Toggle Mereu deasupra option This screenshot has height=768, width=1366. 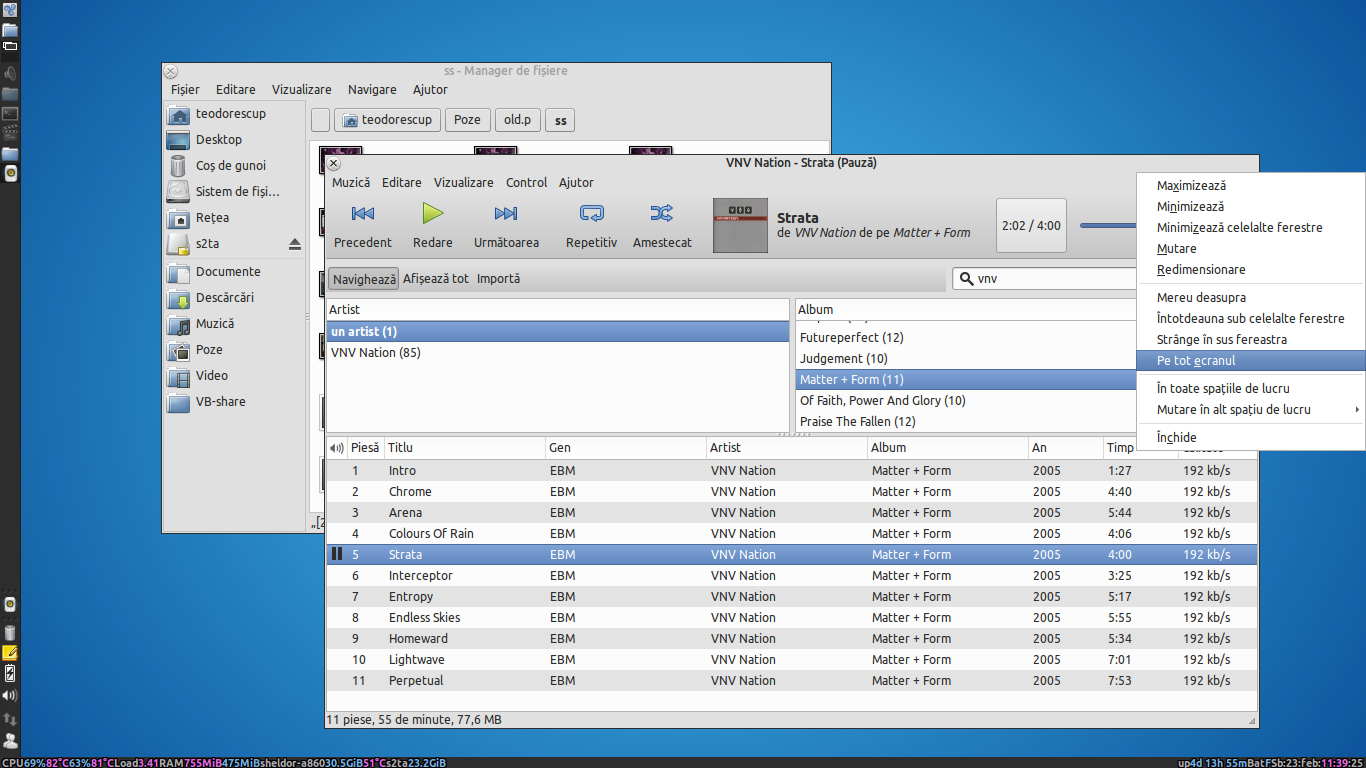[x=1251, y=298]
